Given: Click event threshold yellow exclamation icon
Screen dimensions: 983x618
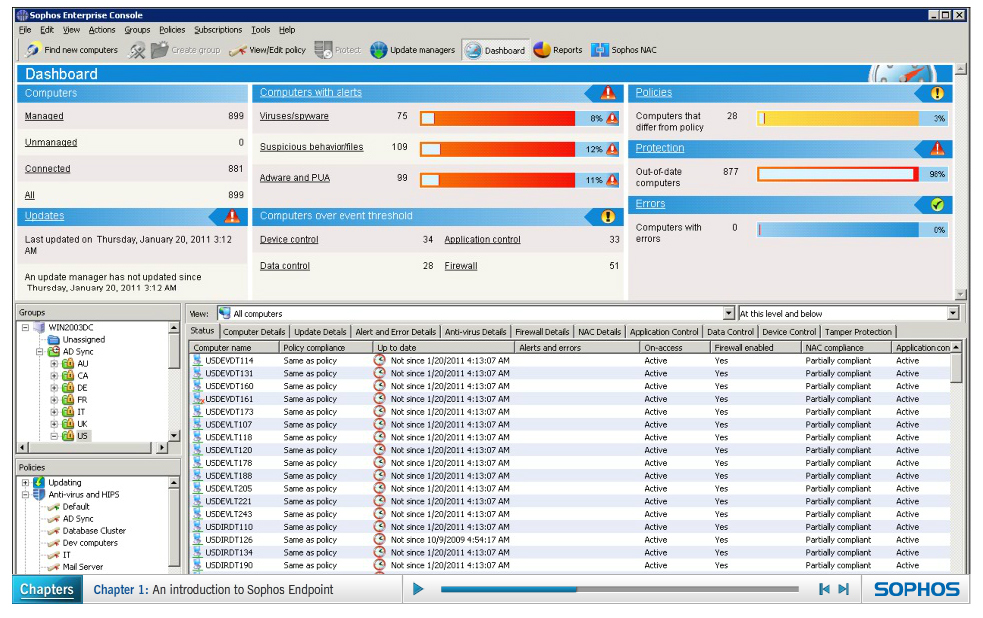Looking at the screenshot, I should click(x=607, y=216).
